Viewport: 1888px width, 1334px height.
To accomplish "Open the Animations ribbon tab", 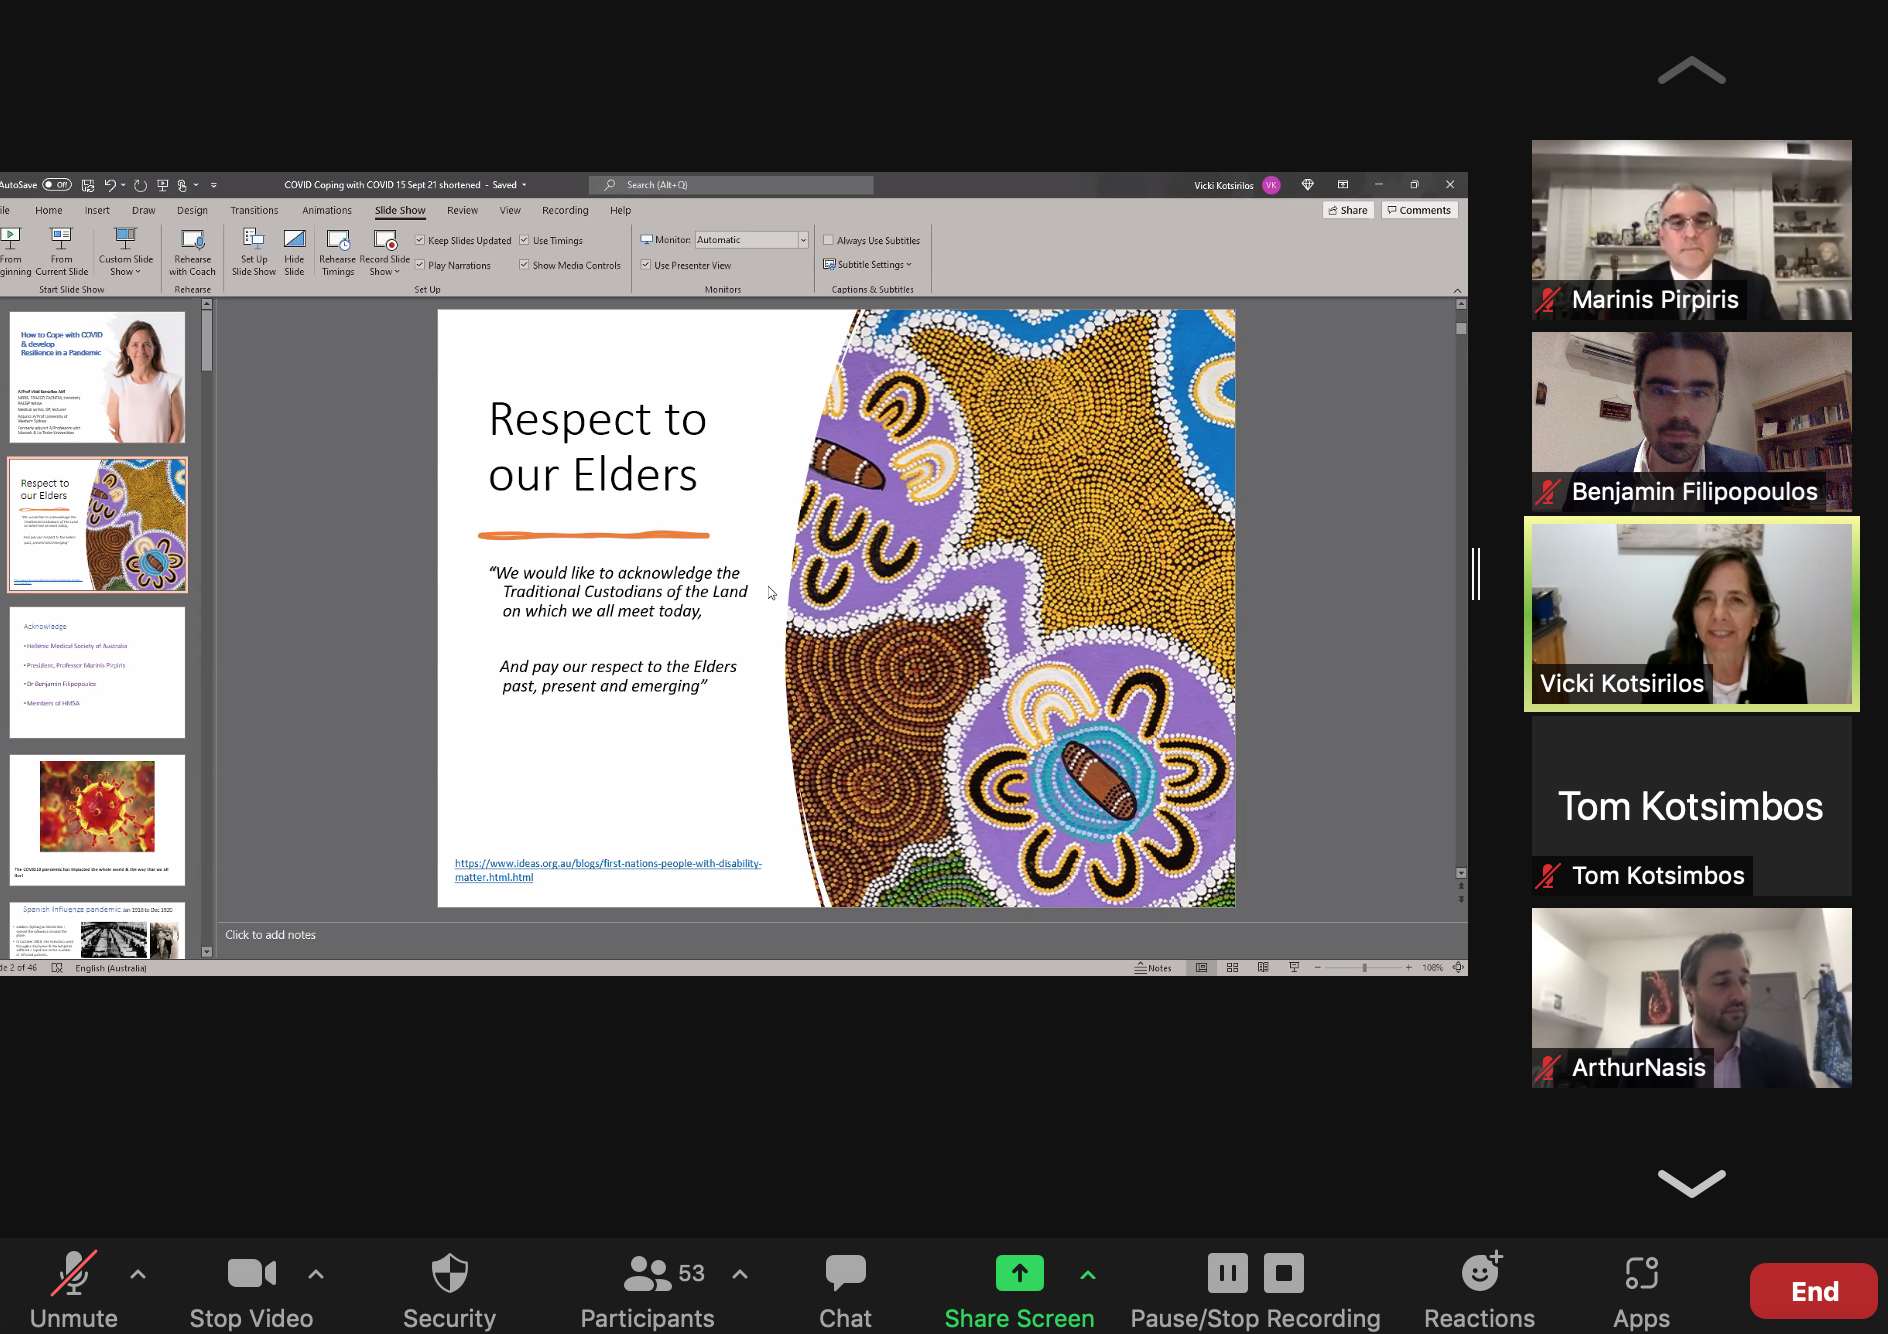I will tap(327, 210).
